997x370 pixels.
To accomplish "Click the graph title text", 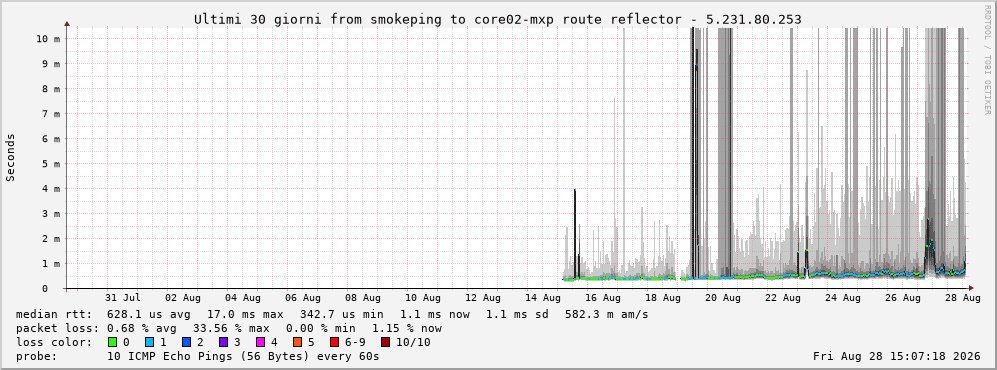I will point(498,20).
